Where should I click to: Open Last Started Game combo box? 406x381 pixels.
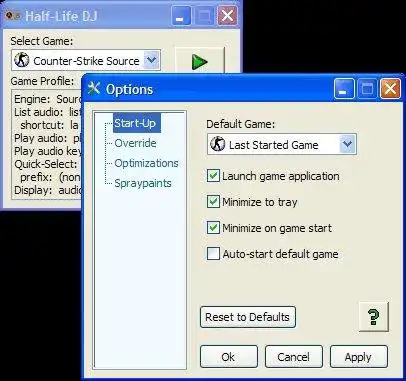coord(282,144)
